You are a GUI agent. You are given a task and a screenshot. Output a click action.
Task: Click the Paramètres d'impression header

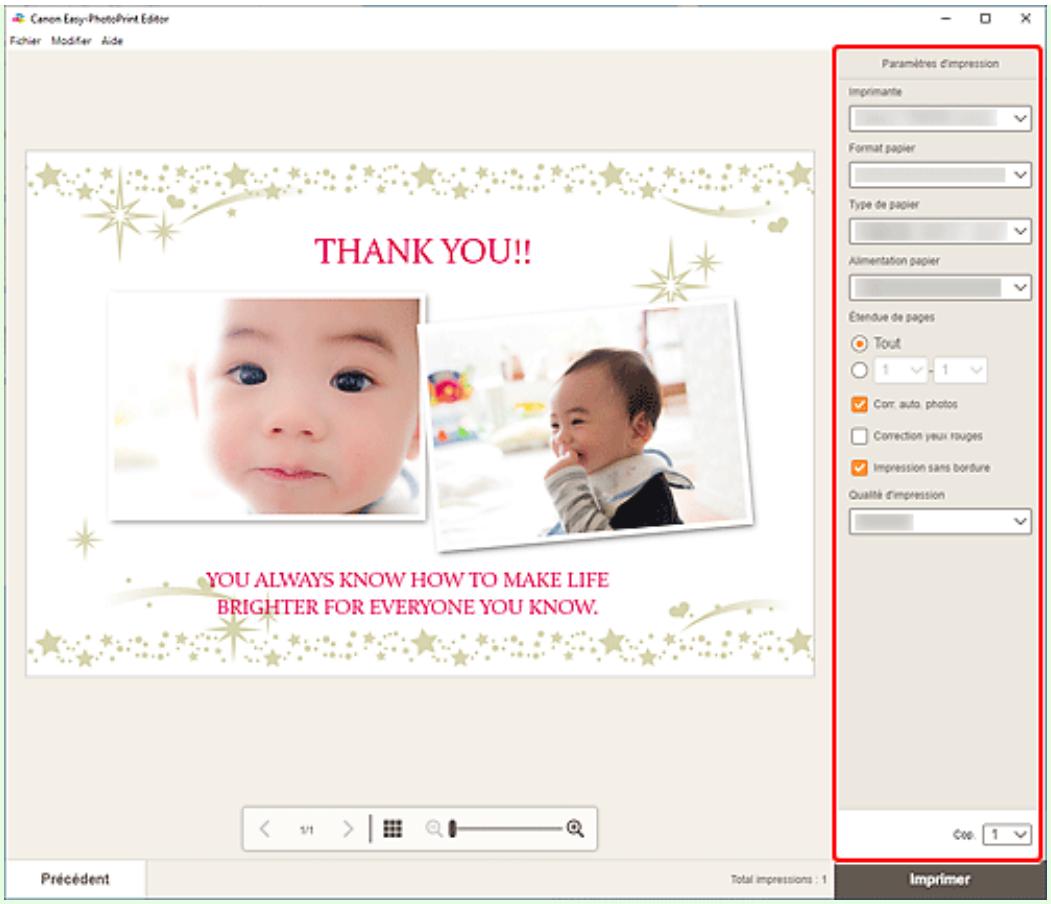940,64
